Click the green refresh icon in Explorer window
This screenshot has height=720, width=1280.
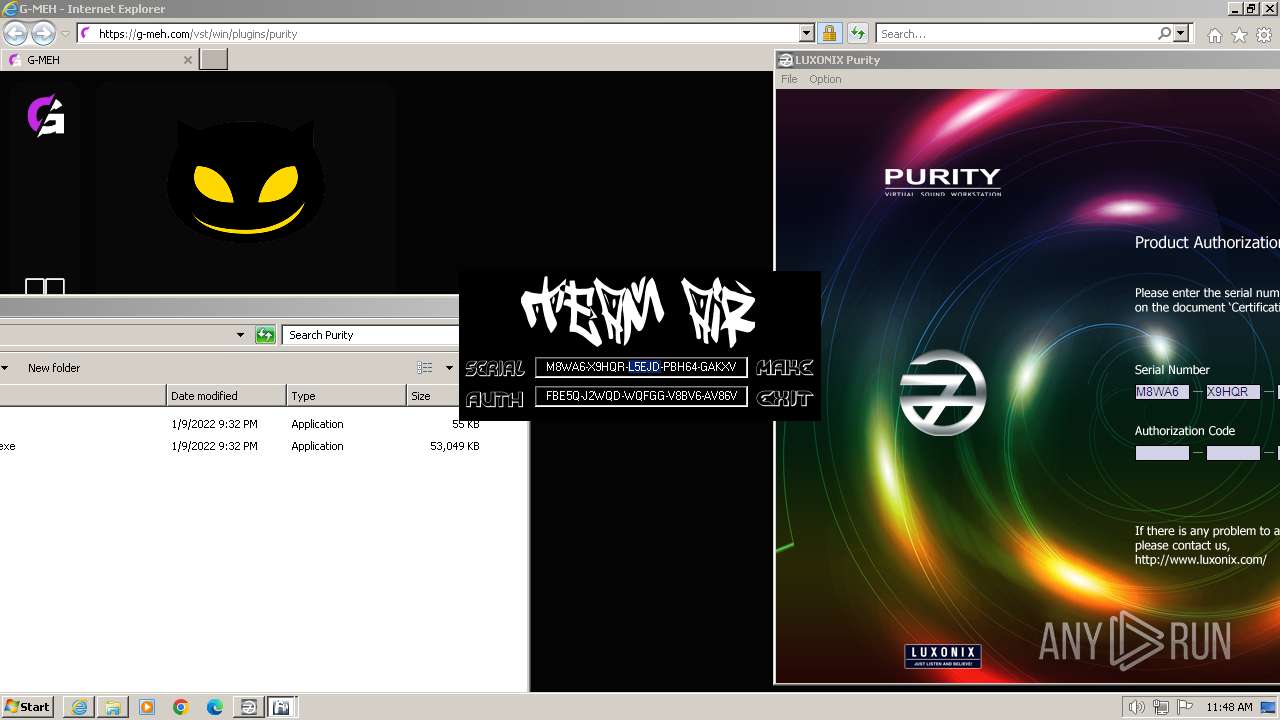[265, 335]
